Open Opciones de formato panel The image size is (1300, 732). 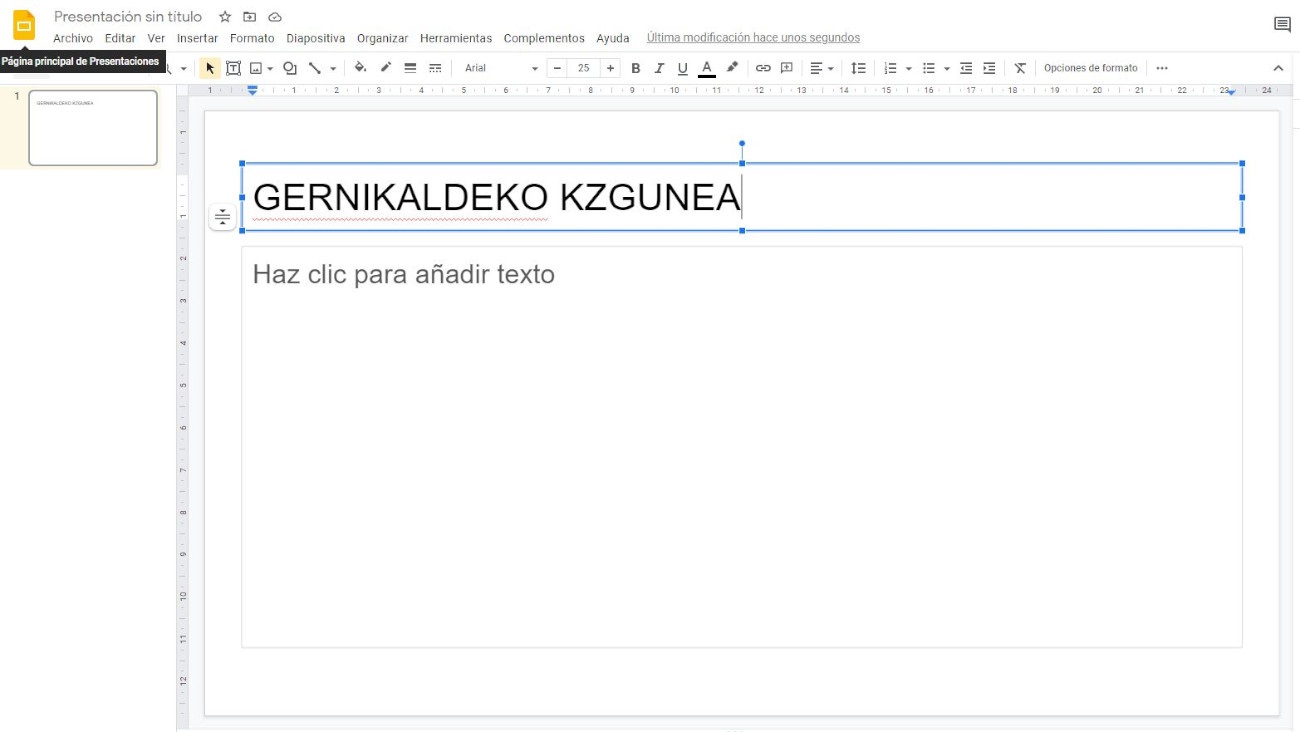(1091, 68)
